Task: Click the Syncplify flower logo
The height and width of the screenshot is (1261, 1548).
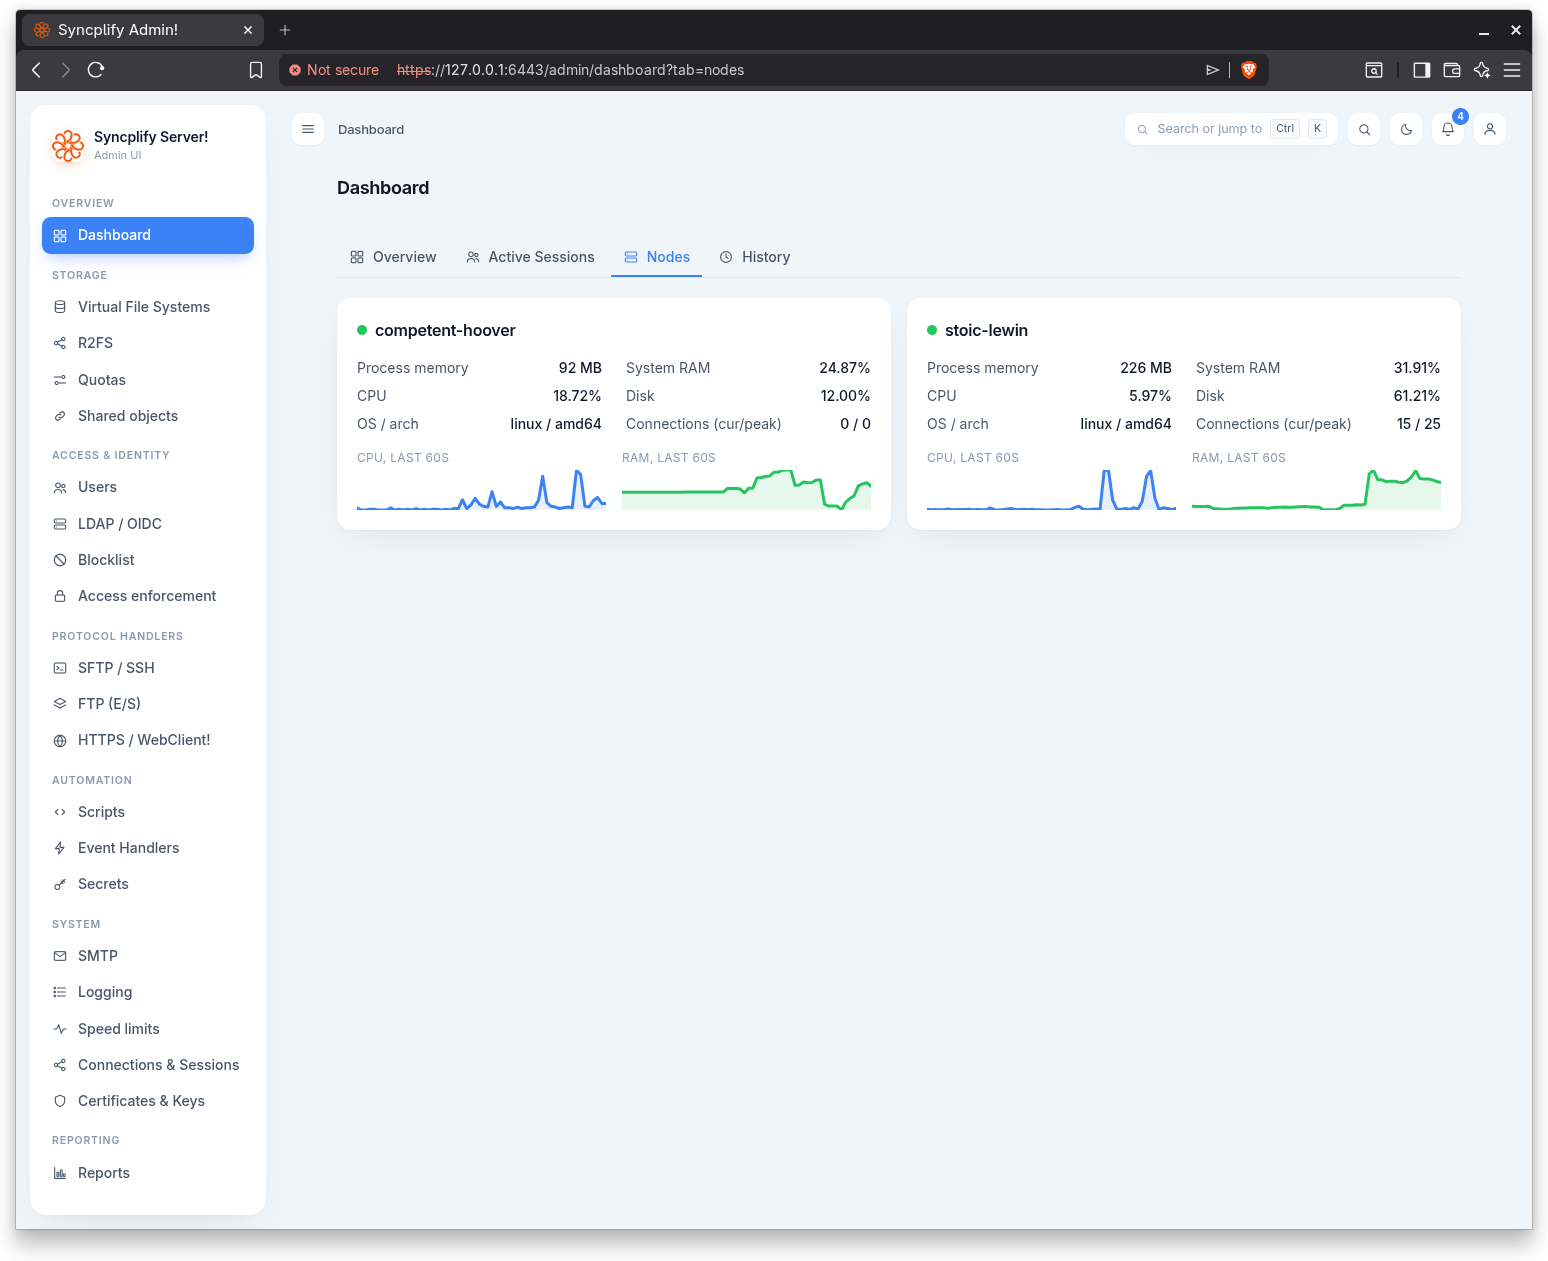Action: coord(68,145)
